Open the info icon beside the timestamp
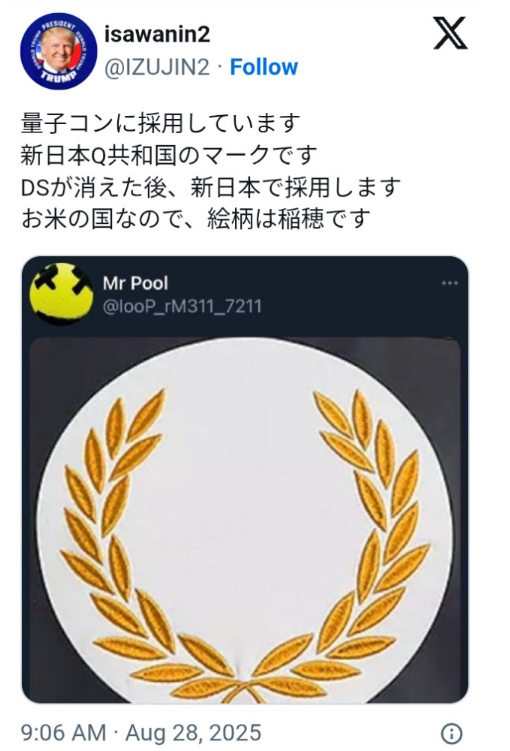 coord(451,733)
